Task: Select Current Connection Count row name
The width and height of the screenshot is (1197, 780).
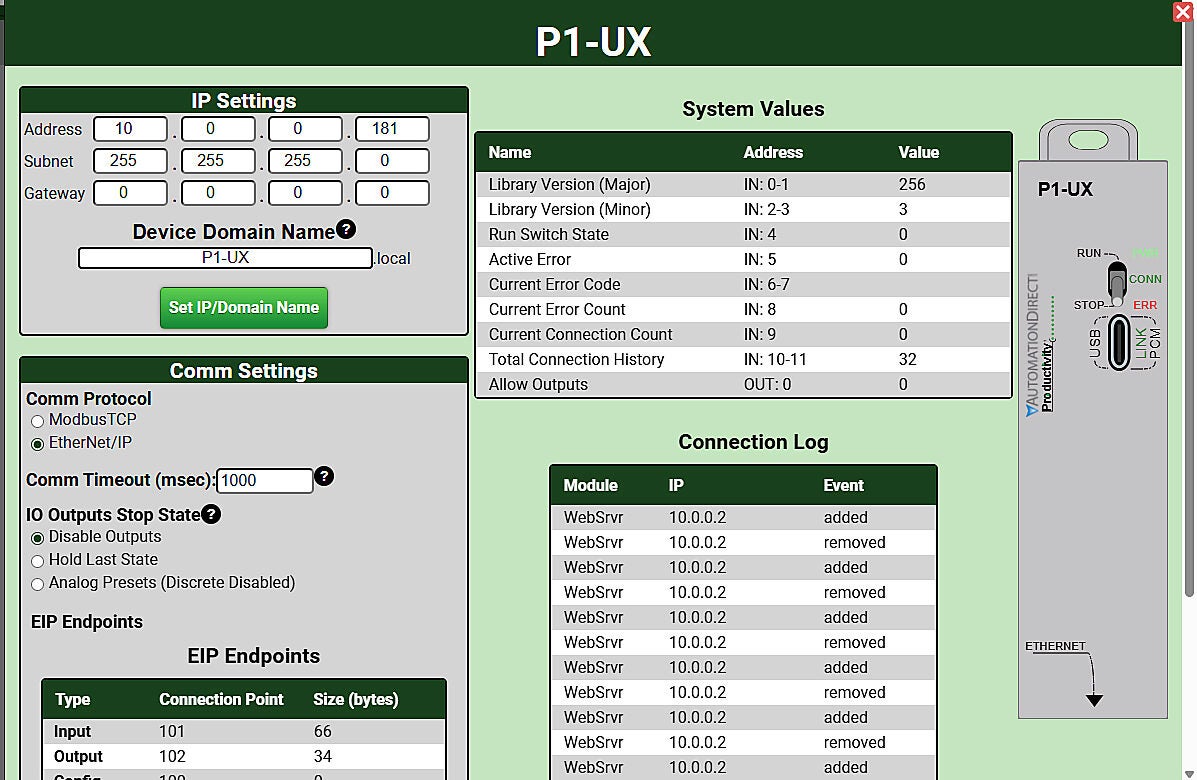Action: click(580, 335)
